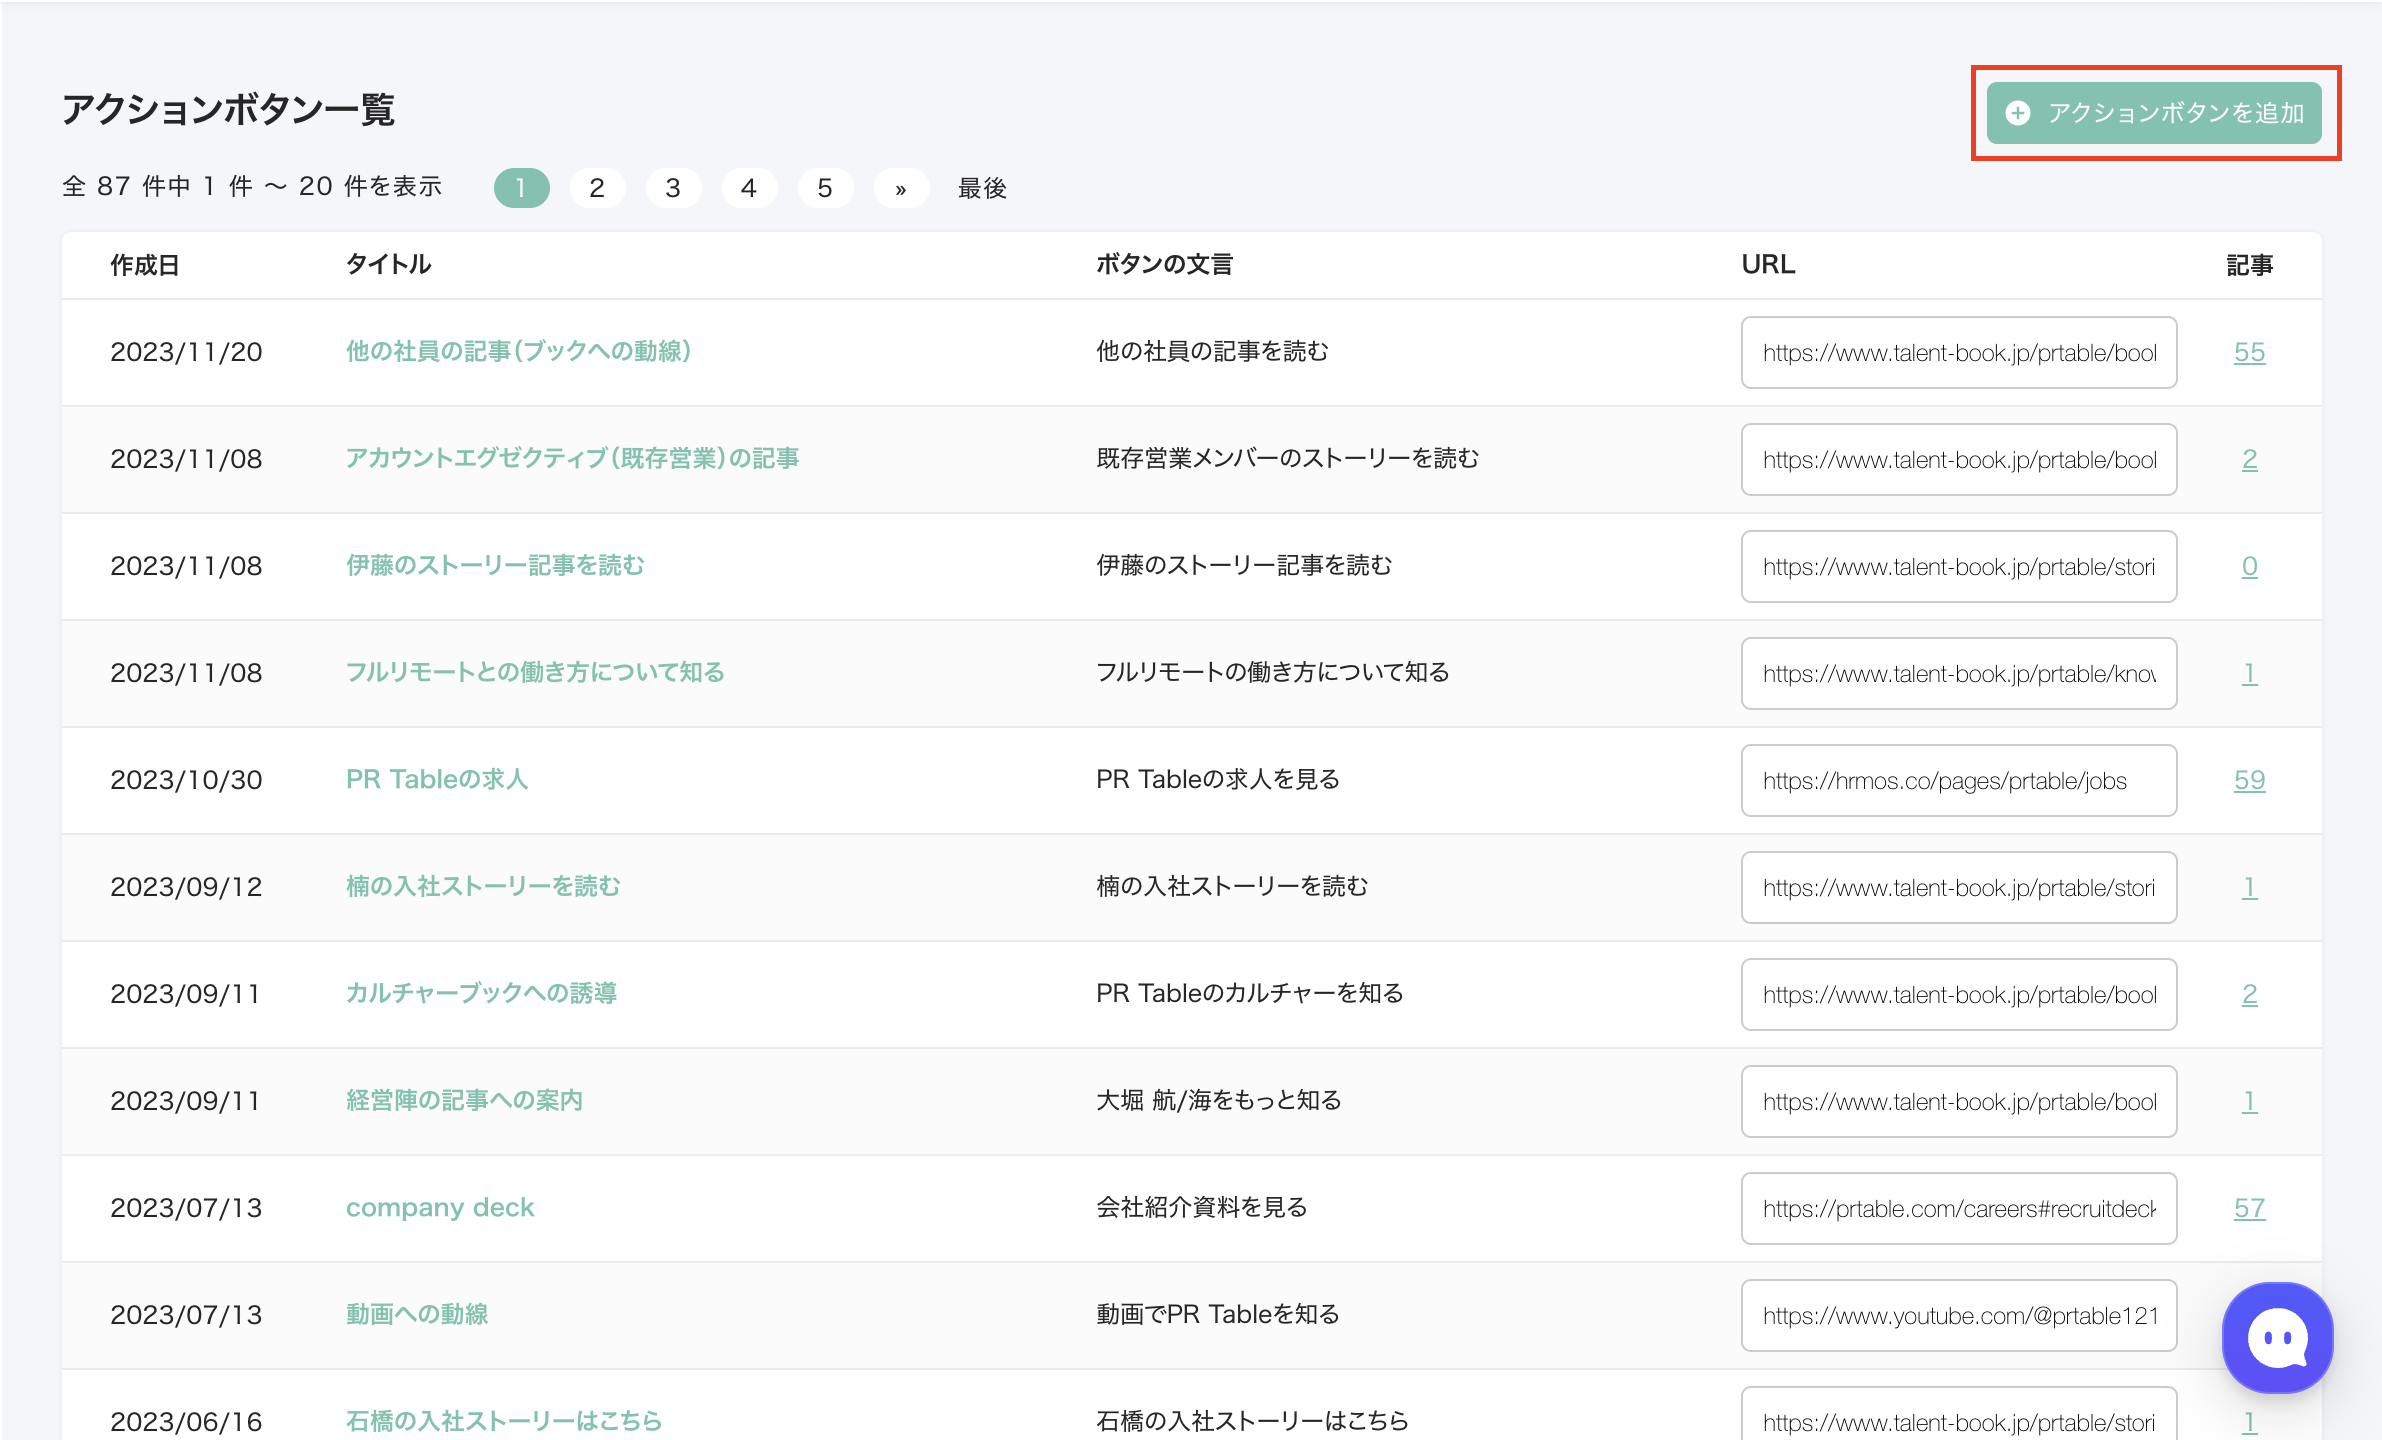Go to page 2 of the list

[597, 188]
